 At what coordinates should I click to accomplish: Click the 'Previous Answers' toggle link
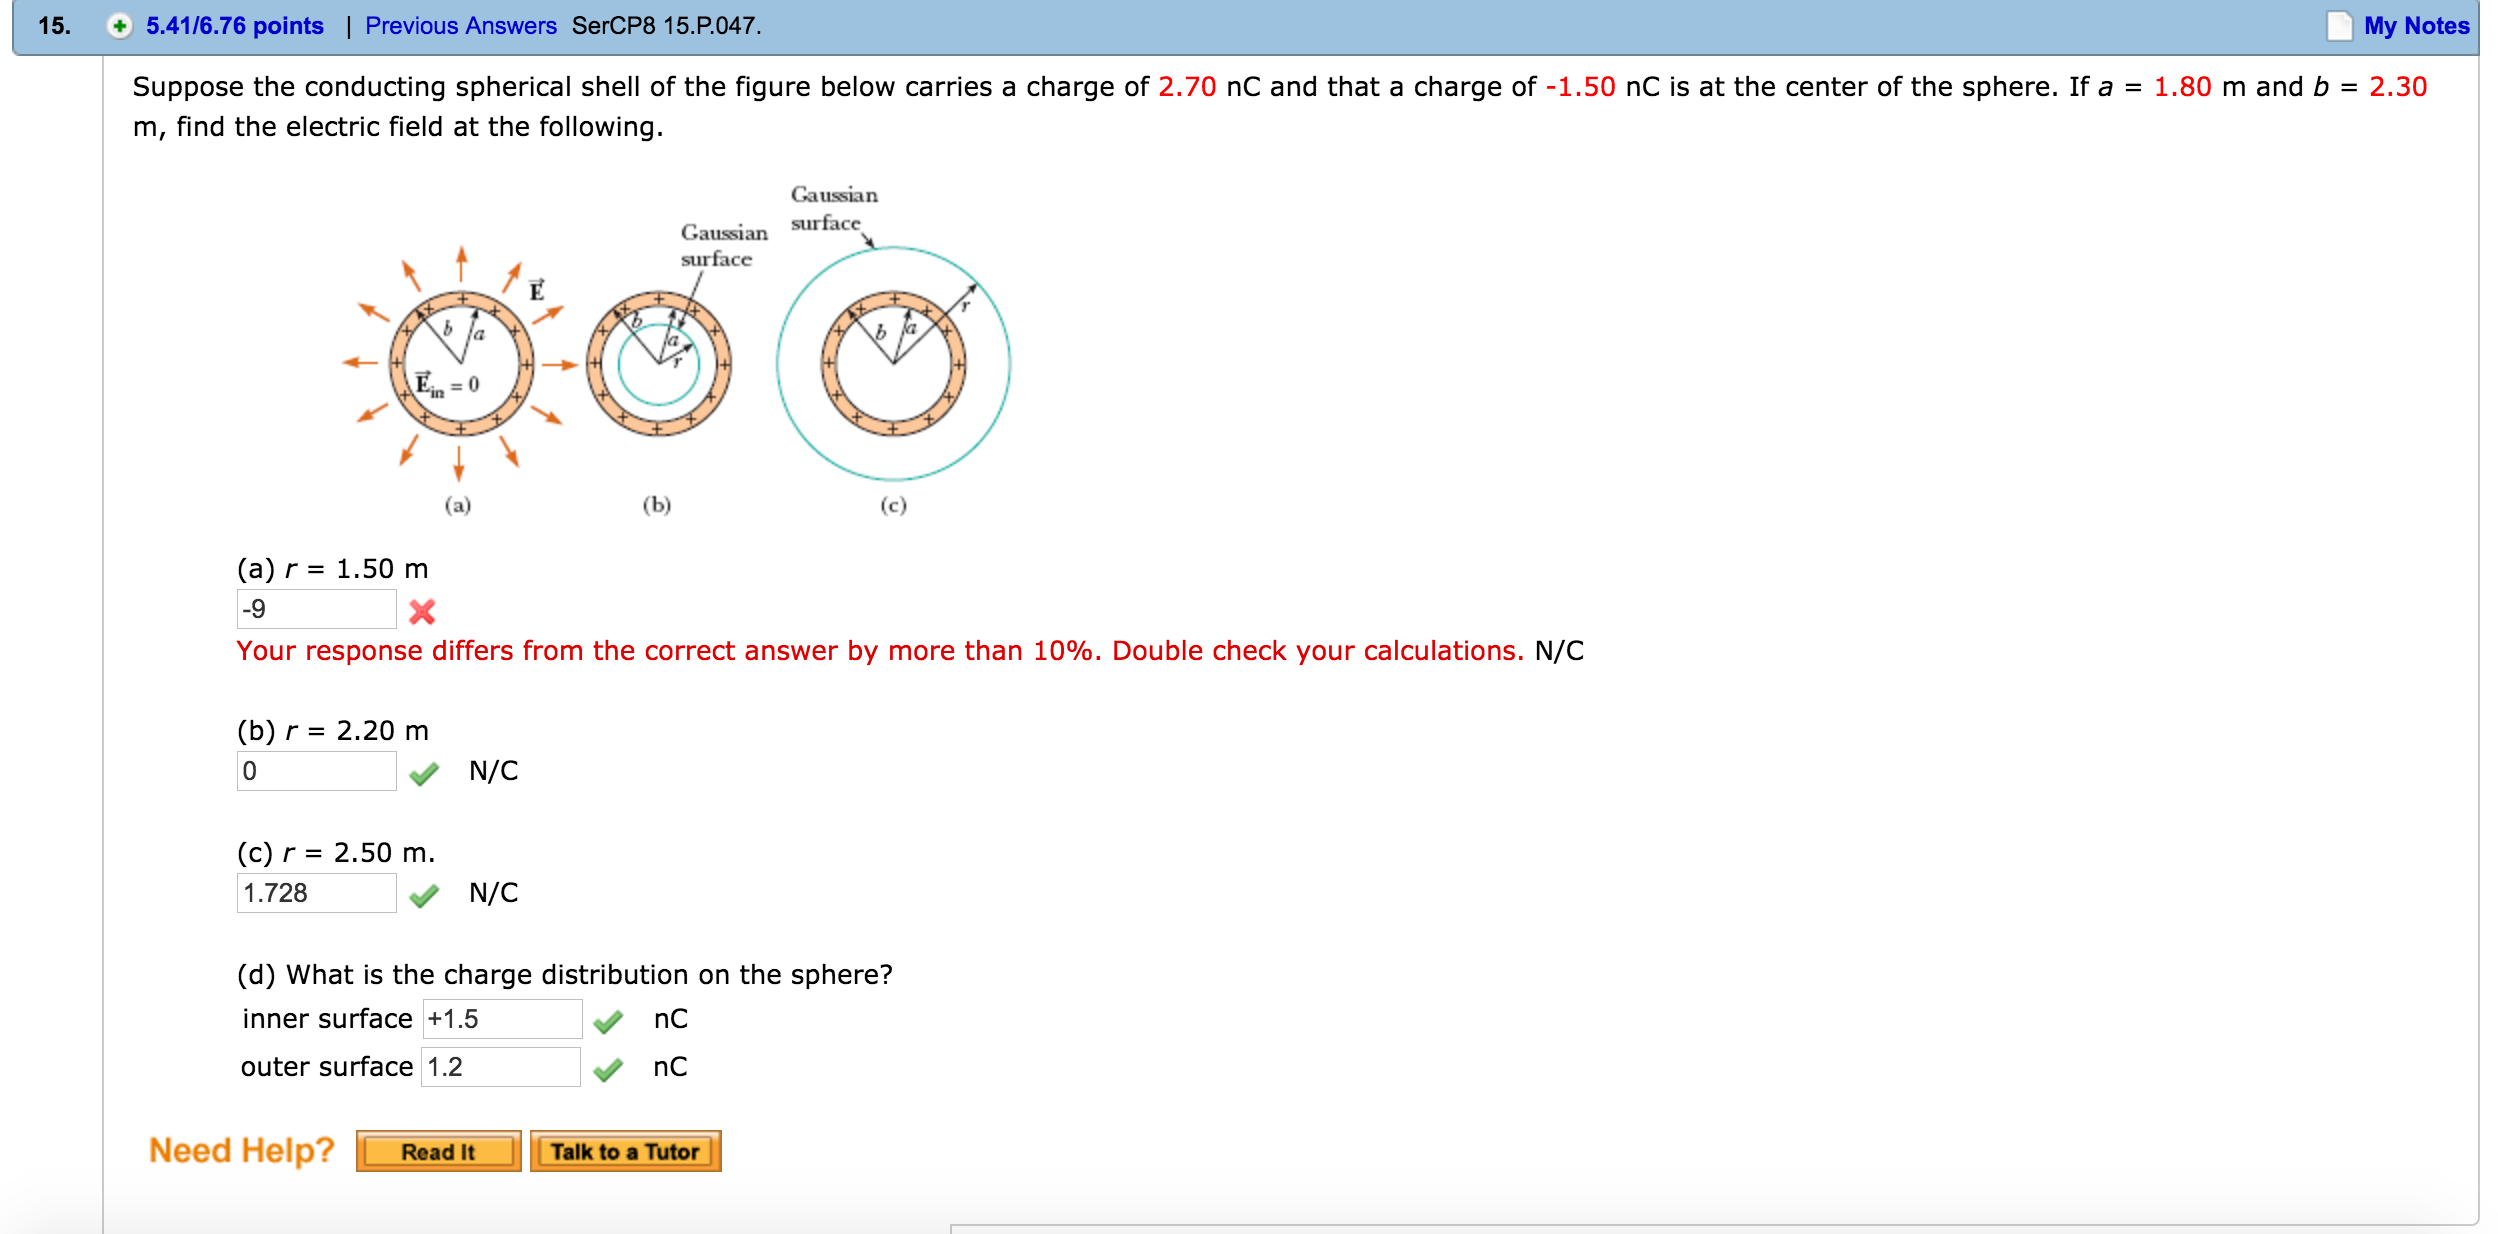click(464, 19)
